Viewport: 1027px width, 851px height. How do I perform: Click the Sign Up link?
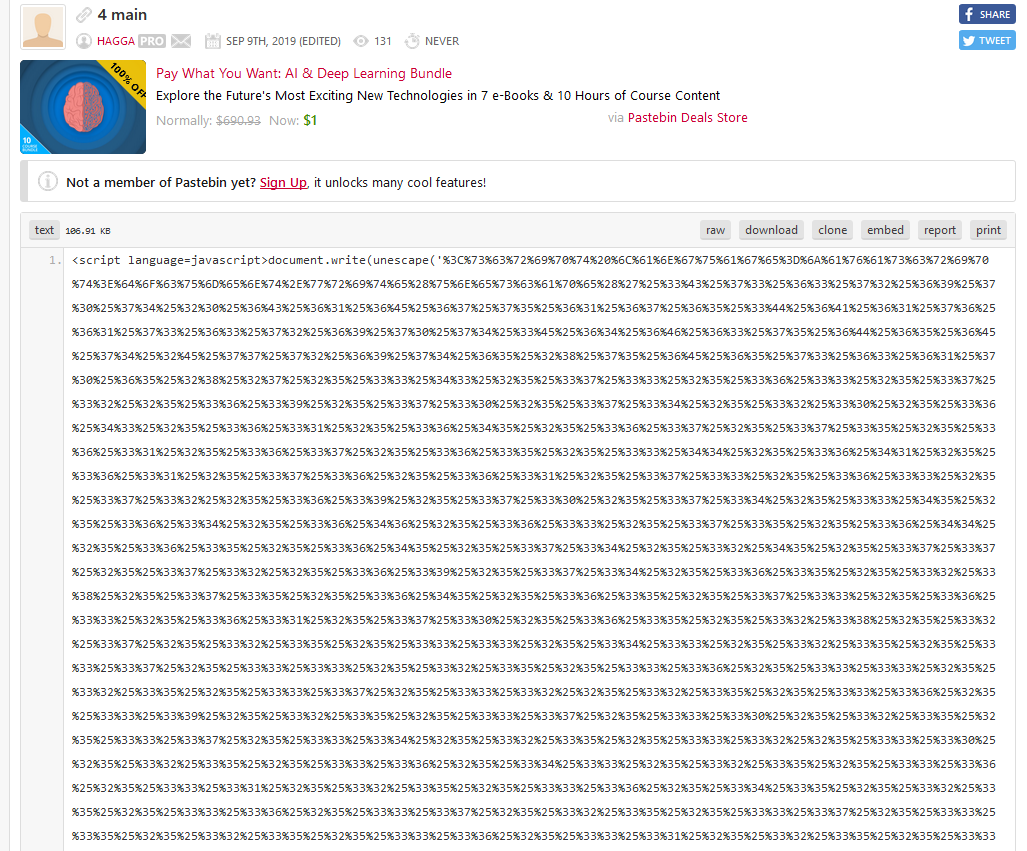tap(283, 183)
